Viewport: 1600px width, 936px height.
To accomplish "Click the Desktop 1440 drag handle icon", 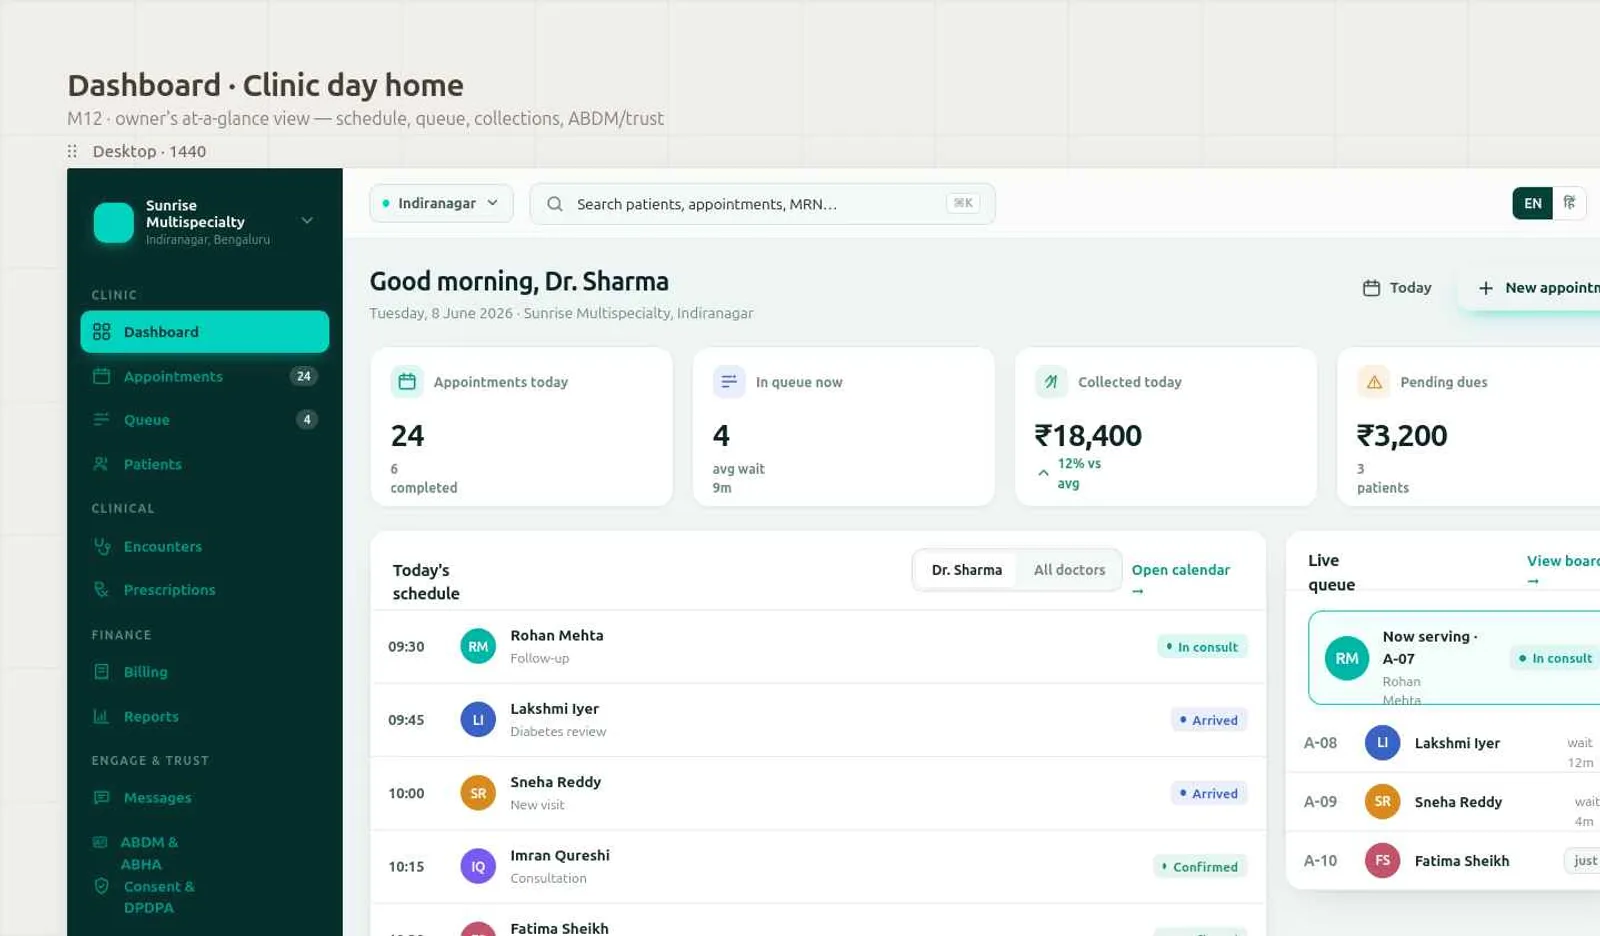I will click(x=72, y=151).
